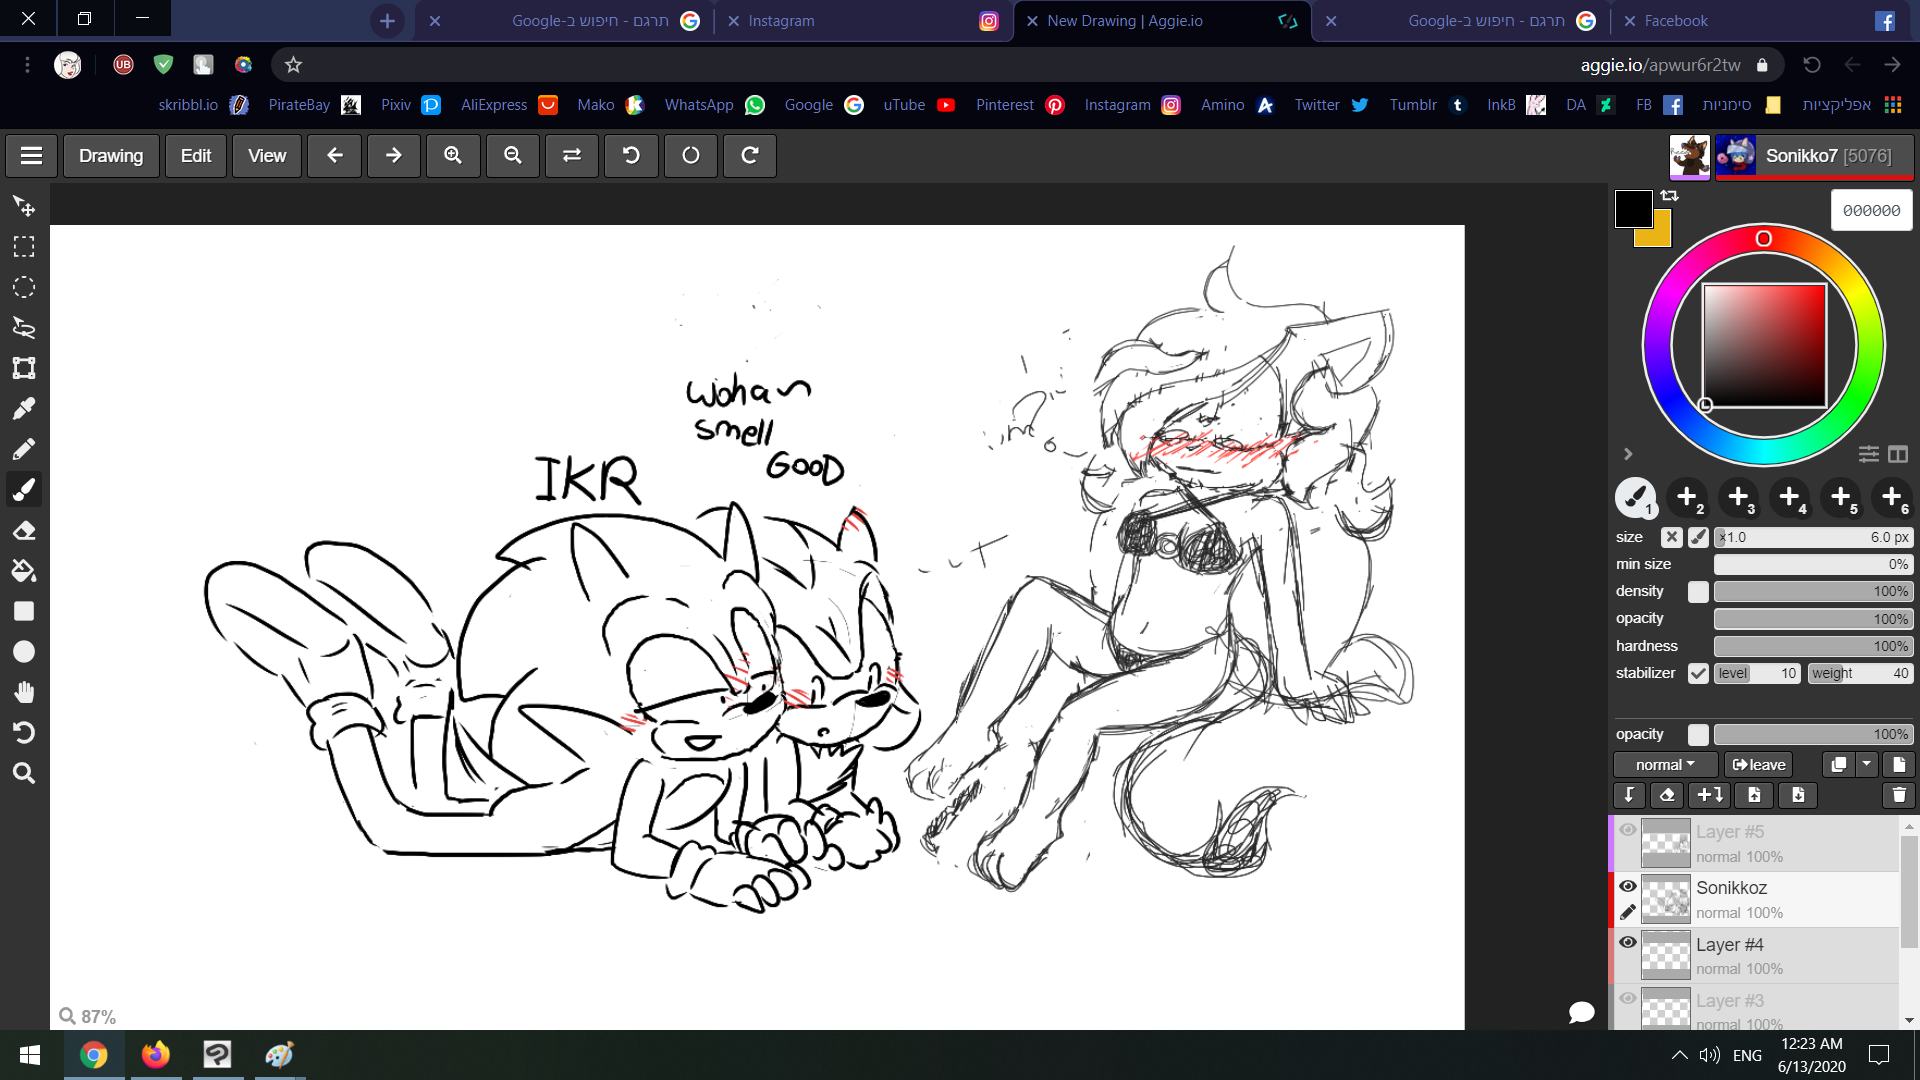
Task: Open the normal blend mode dropdown
Action: [x=1665, y=765]
